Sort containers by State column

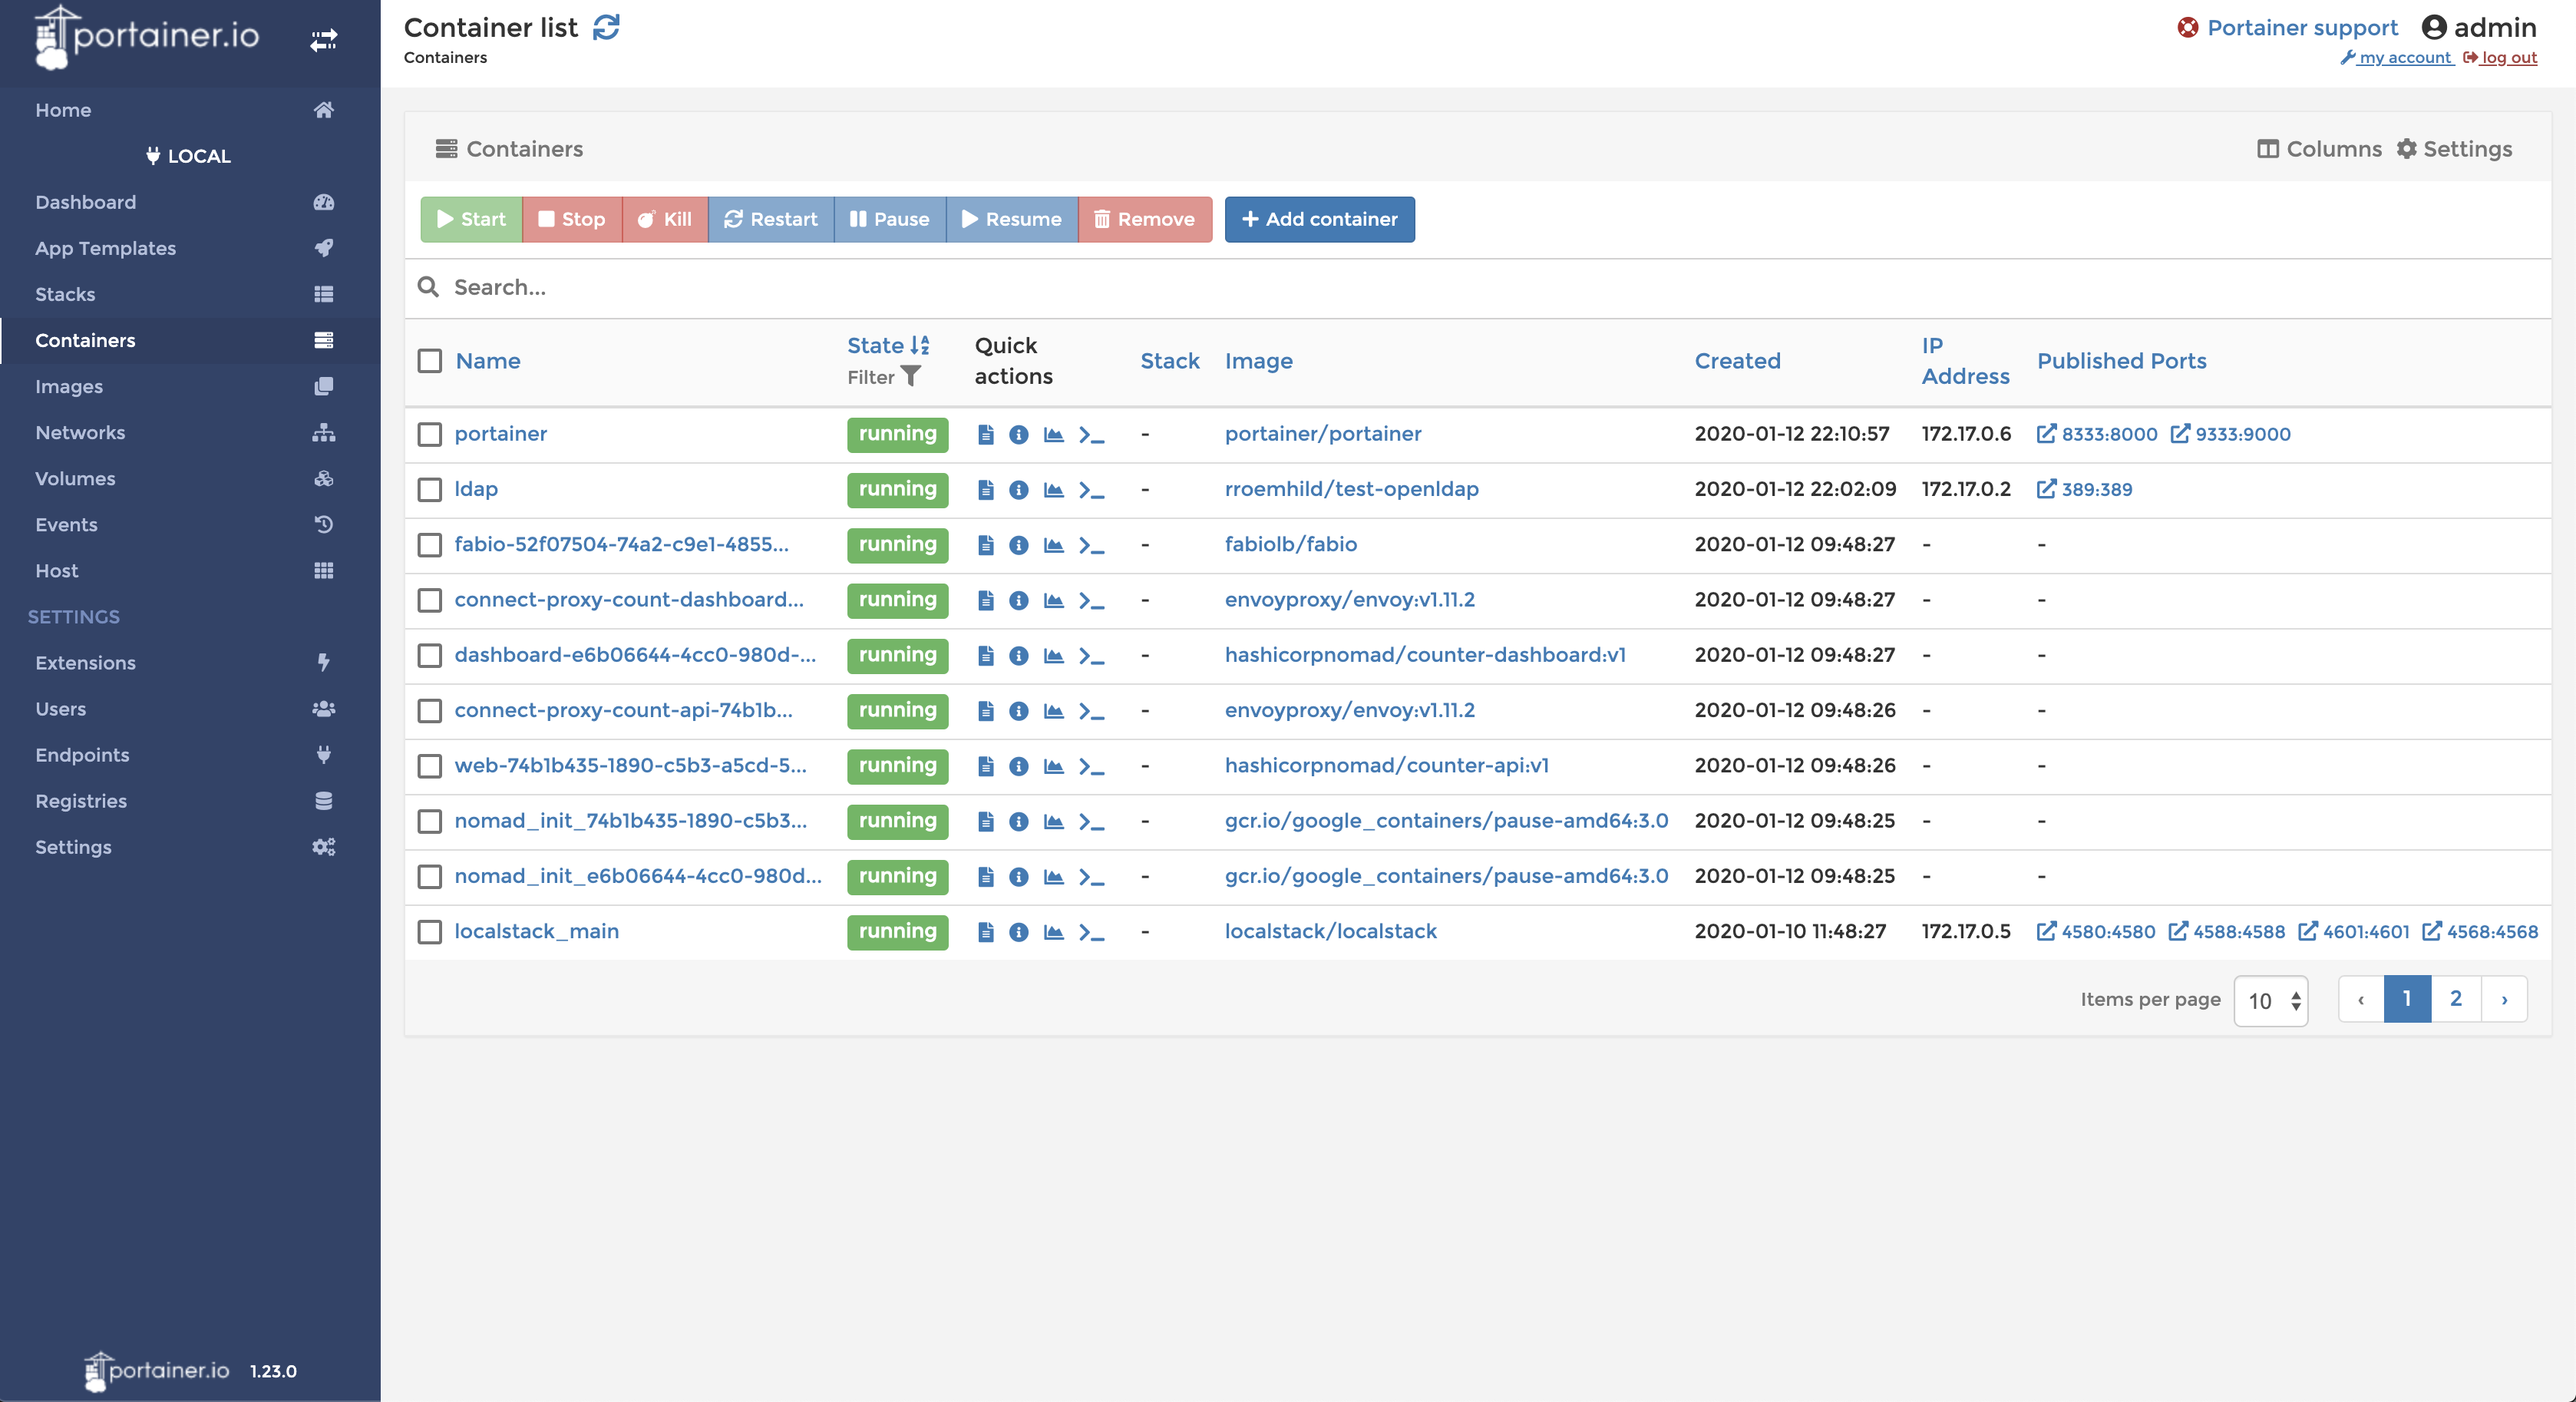point(888,345)
